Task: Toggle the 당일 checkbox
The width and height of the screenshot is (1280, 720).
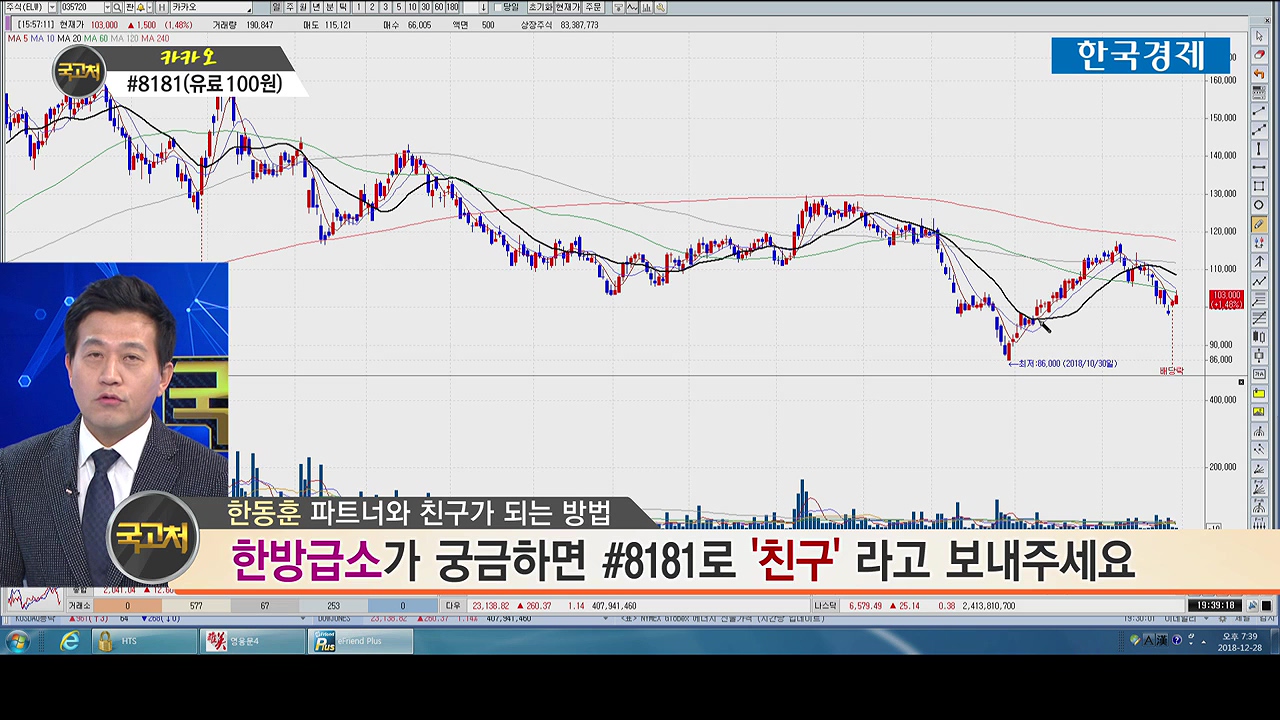Action: 498,7
